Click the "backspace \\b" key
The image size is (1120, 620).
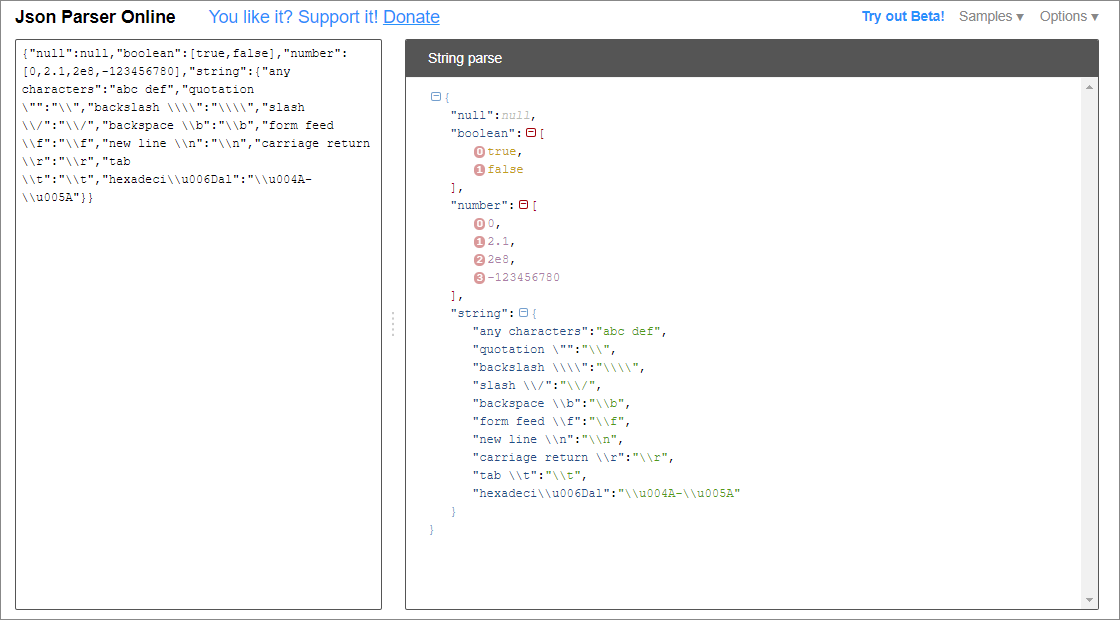click(527, 404)
